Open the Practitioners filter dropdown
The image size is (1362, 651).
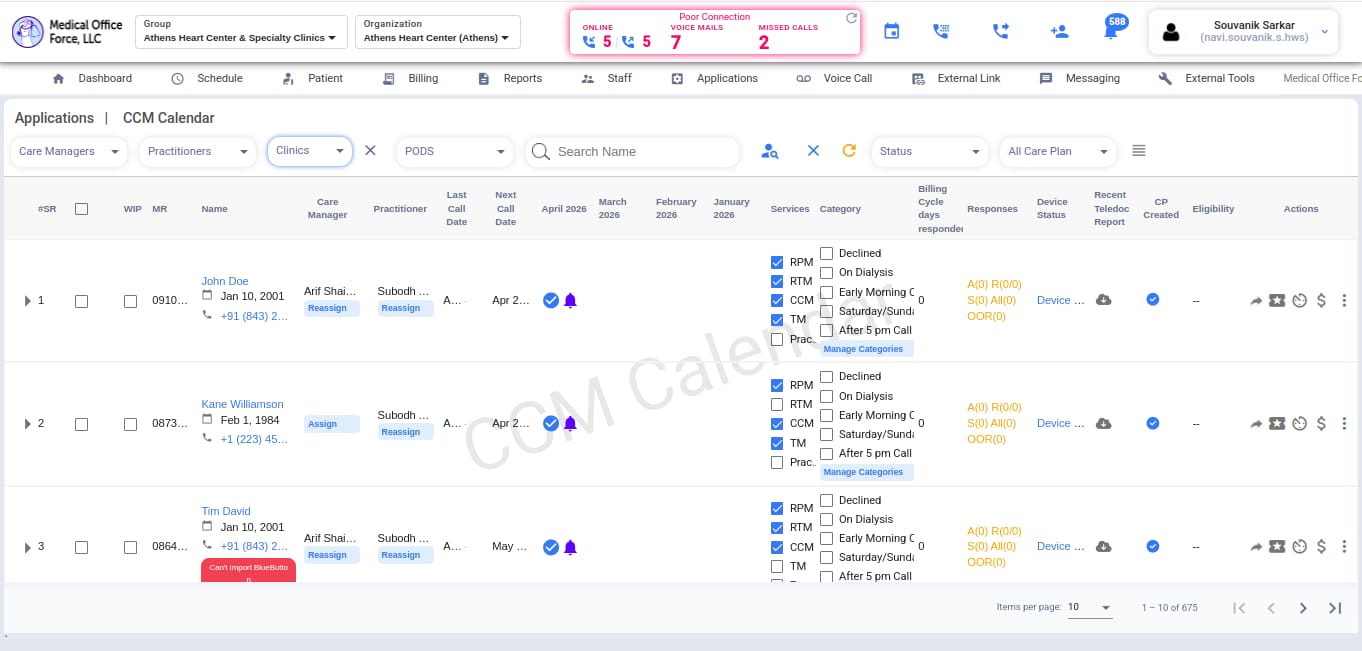[x=197, y=151]
